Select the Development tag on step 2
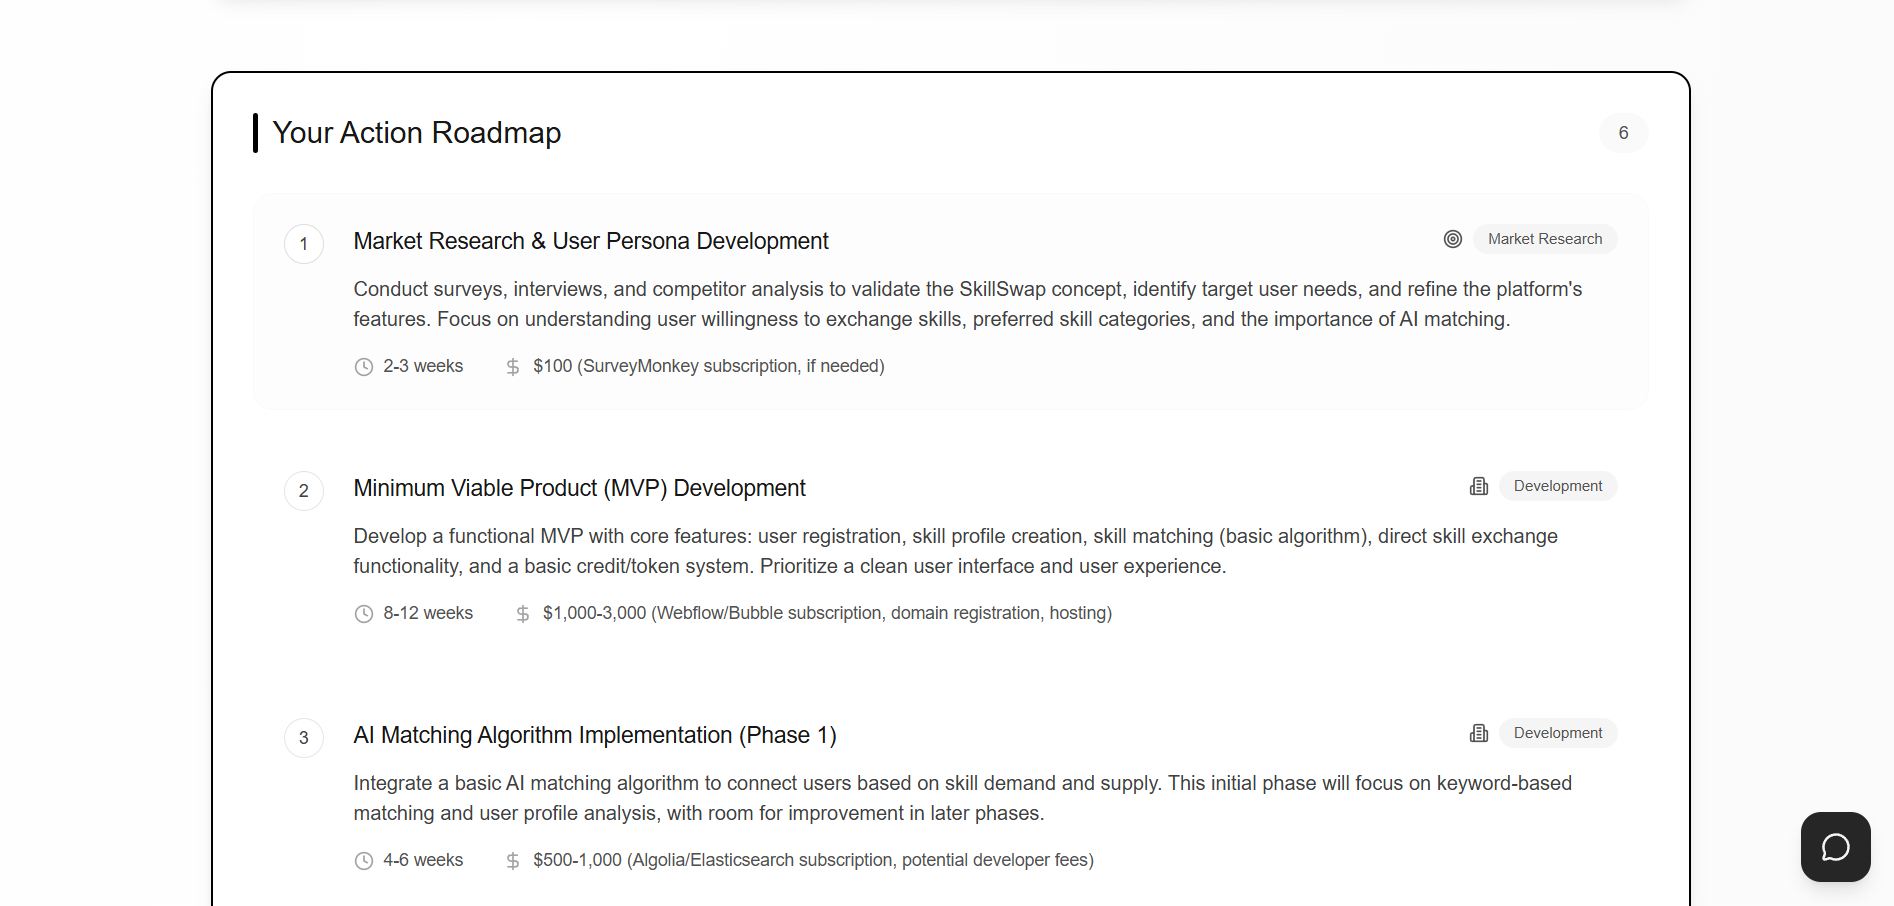 tap(1557, 486)
